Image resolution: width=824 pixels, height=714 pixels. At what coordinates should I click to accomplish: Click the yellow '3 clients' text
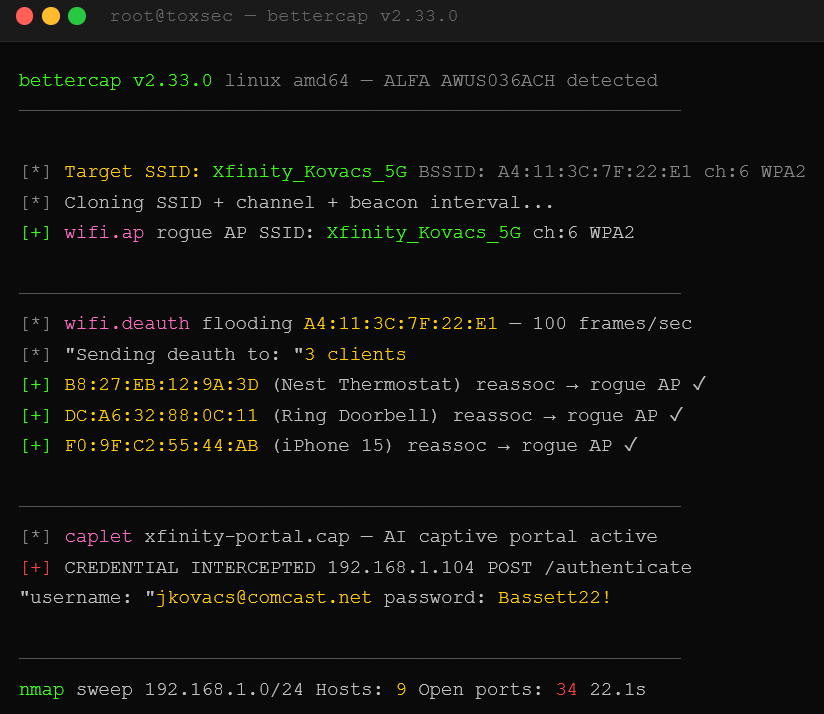(355, 354)
